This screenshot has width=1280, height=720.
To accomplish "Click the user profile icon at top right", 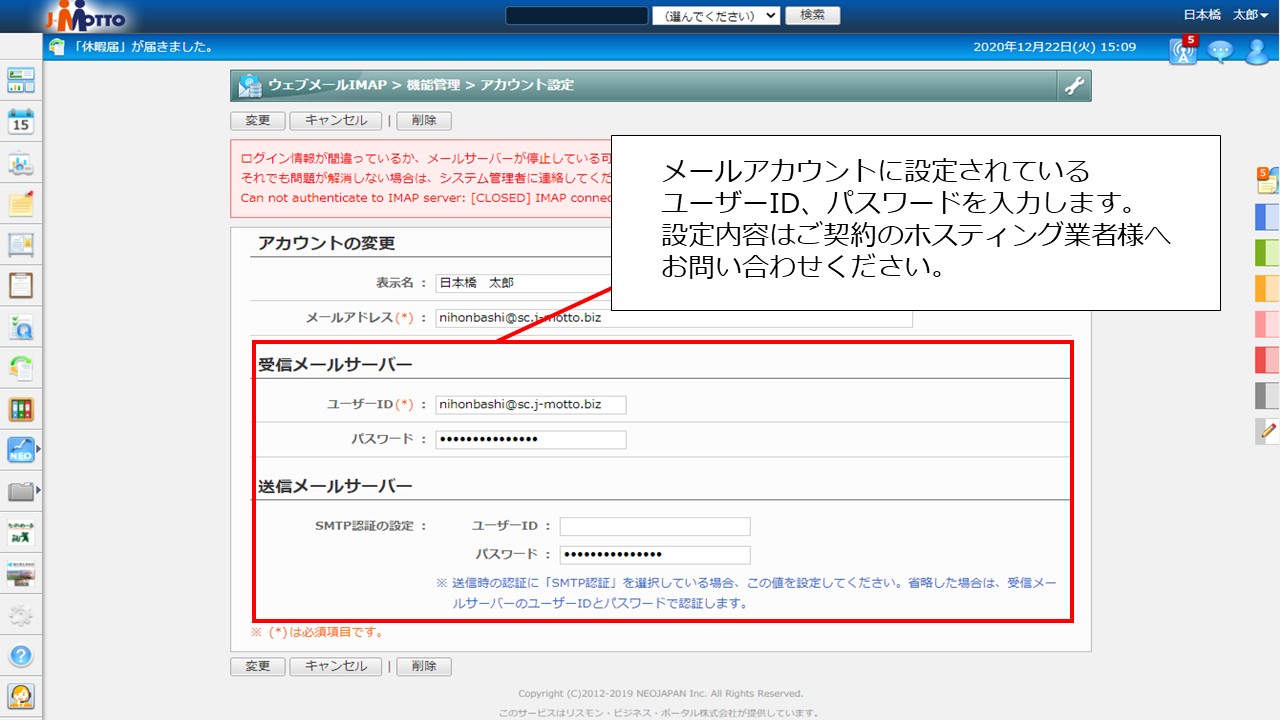I will click(1257, 50).
